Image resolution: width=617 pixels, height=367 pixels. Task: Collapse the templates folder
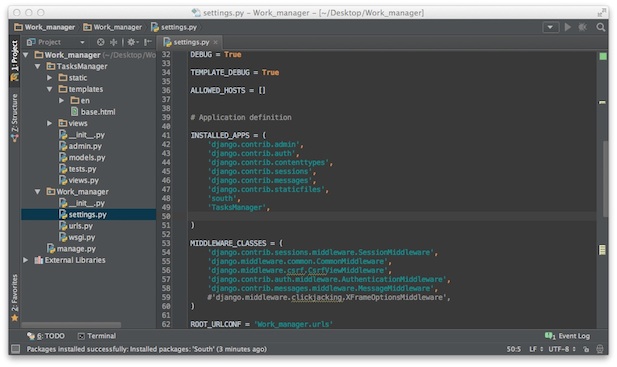pyautogui.click(x=50, y=89)
